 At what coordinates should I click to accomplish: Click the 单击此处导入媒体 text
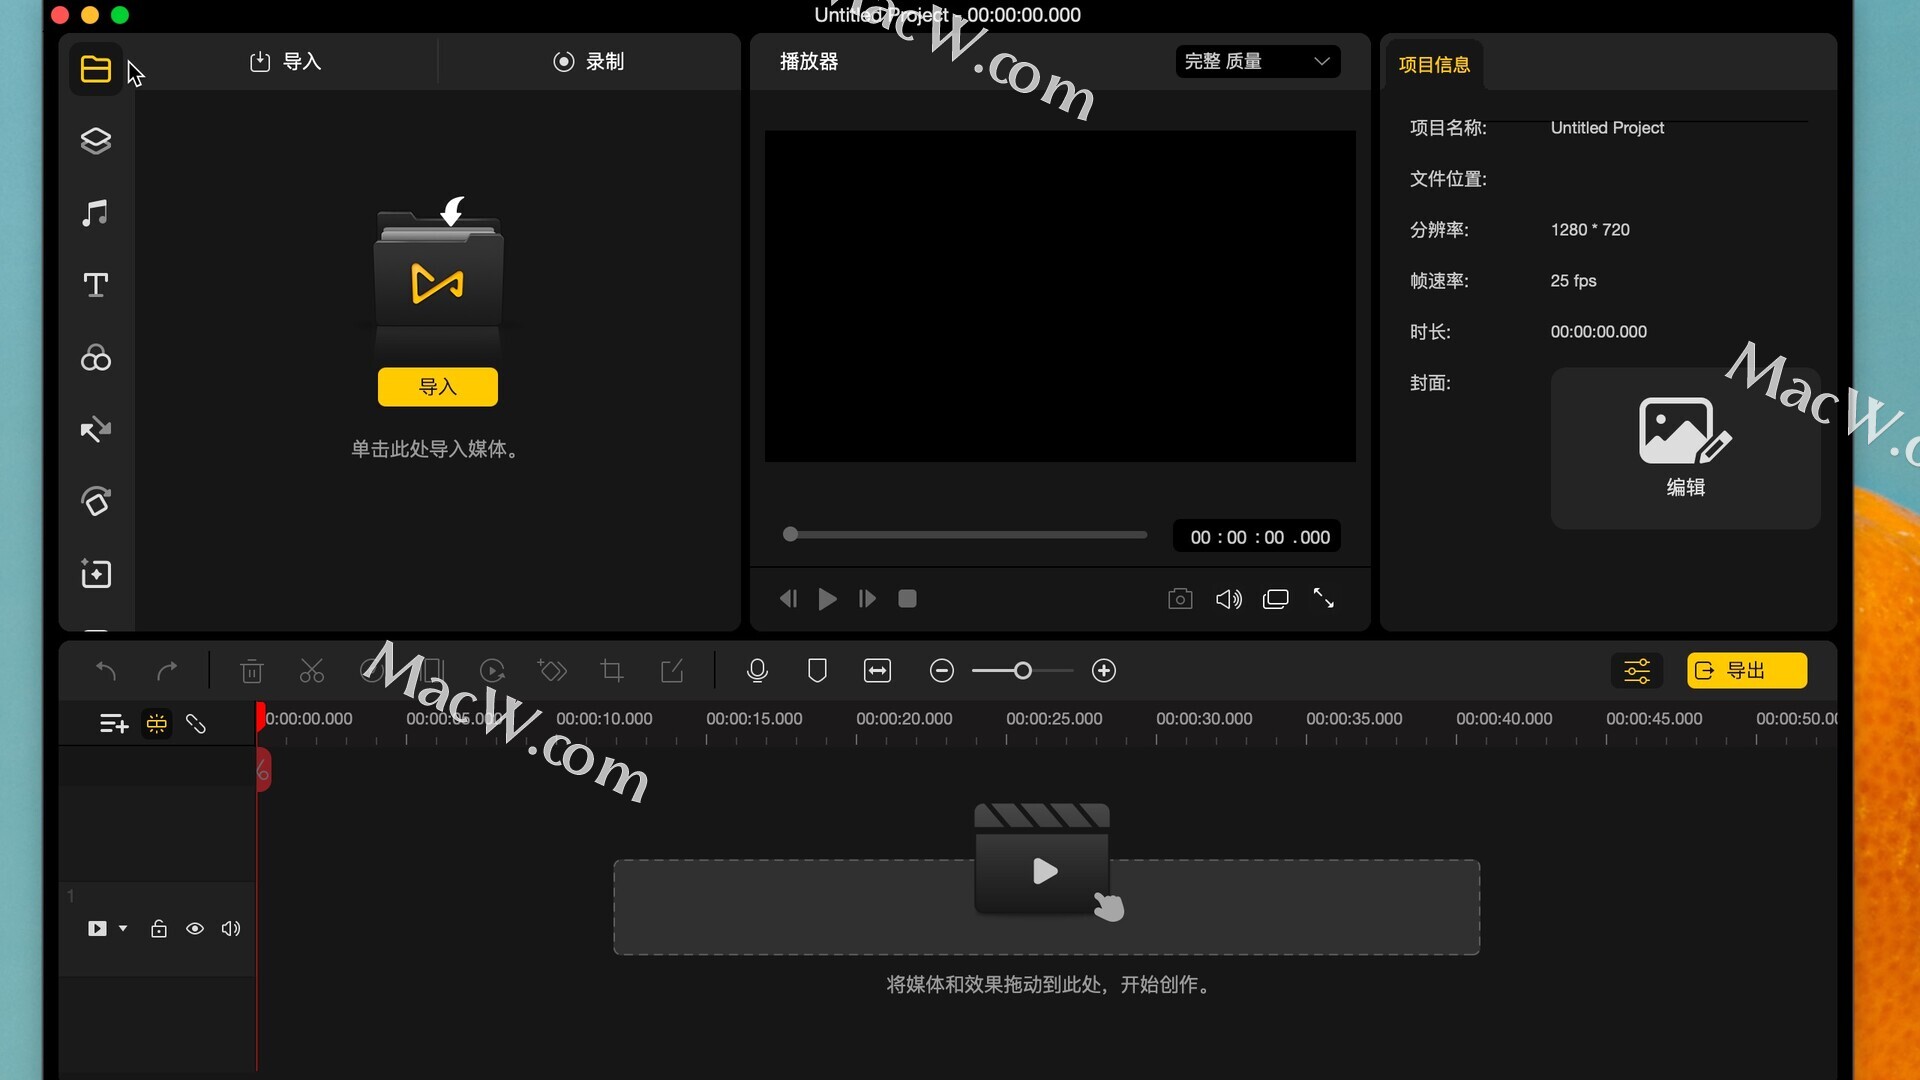pyautogui.click(x=435, y=449)
